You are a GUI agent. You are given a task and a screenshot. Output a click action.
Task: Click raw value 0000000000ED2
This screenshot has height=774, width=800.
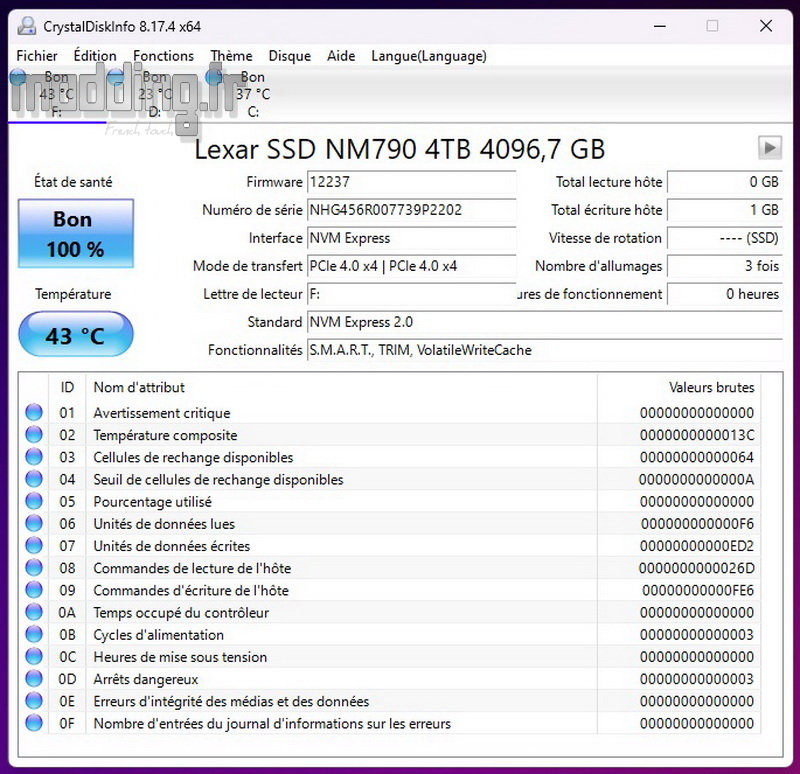pos(697,546)
